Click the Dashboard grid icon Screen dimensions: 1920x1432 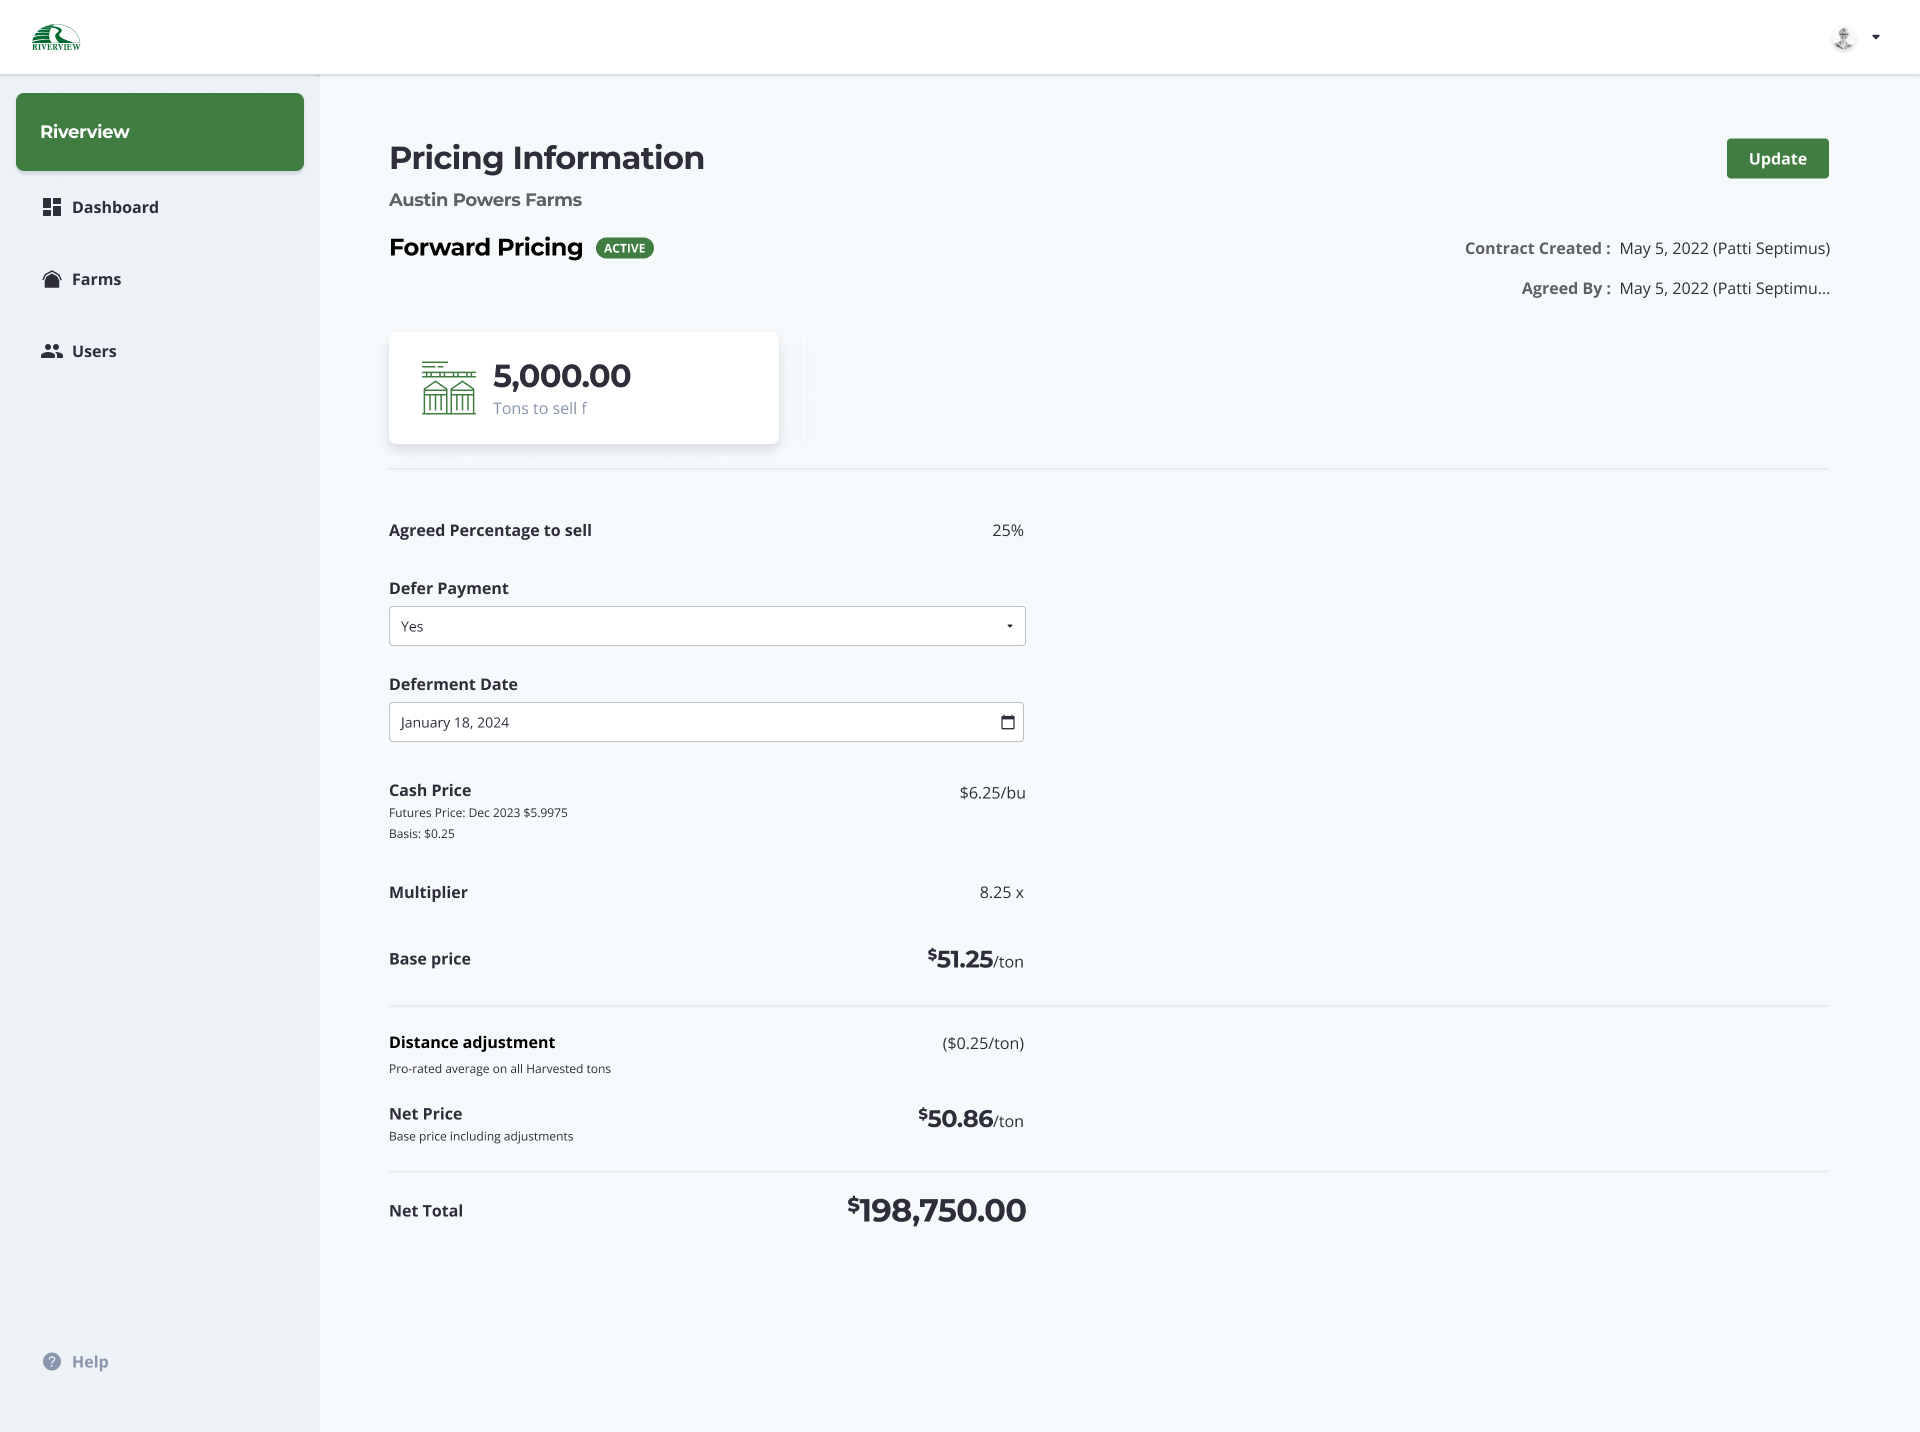[52, 207]
